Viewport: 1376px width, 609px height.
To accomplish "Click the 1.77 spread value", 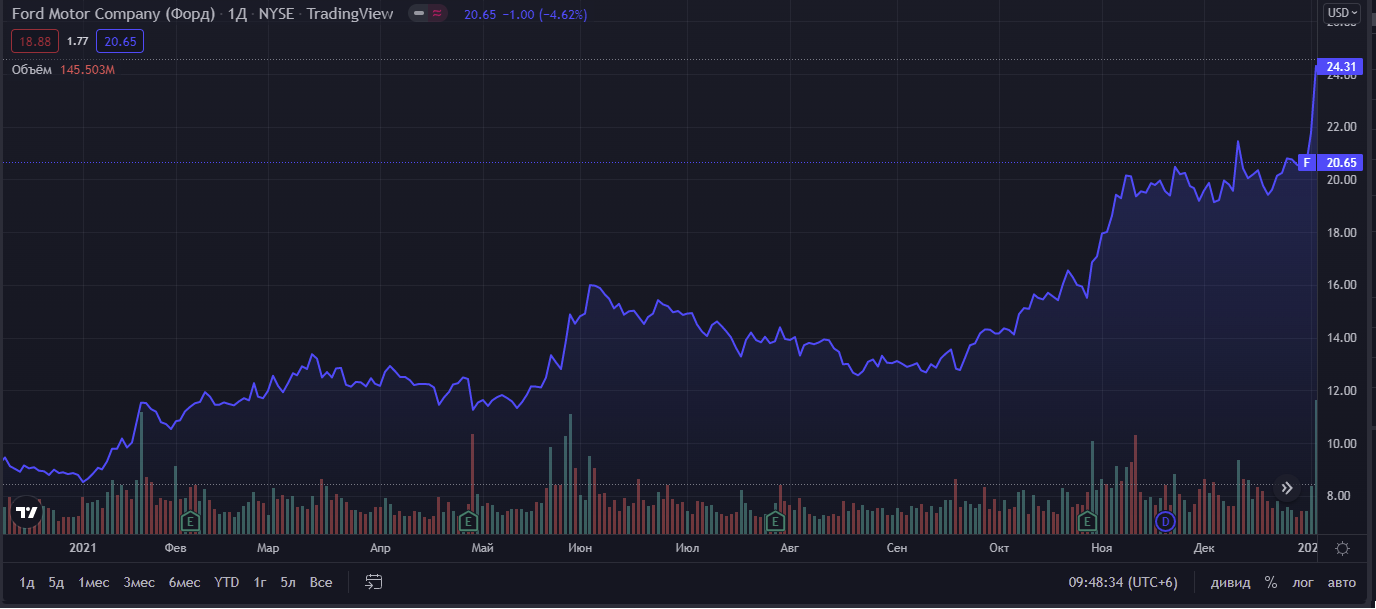I will point(78,41).
